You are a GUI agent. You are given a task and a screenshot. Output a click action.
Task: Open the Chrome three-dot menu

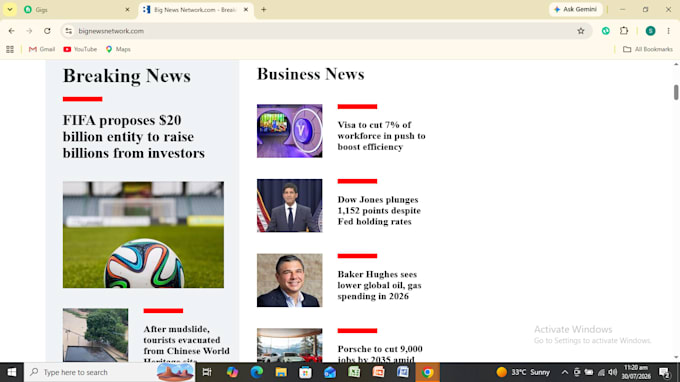668,31
